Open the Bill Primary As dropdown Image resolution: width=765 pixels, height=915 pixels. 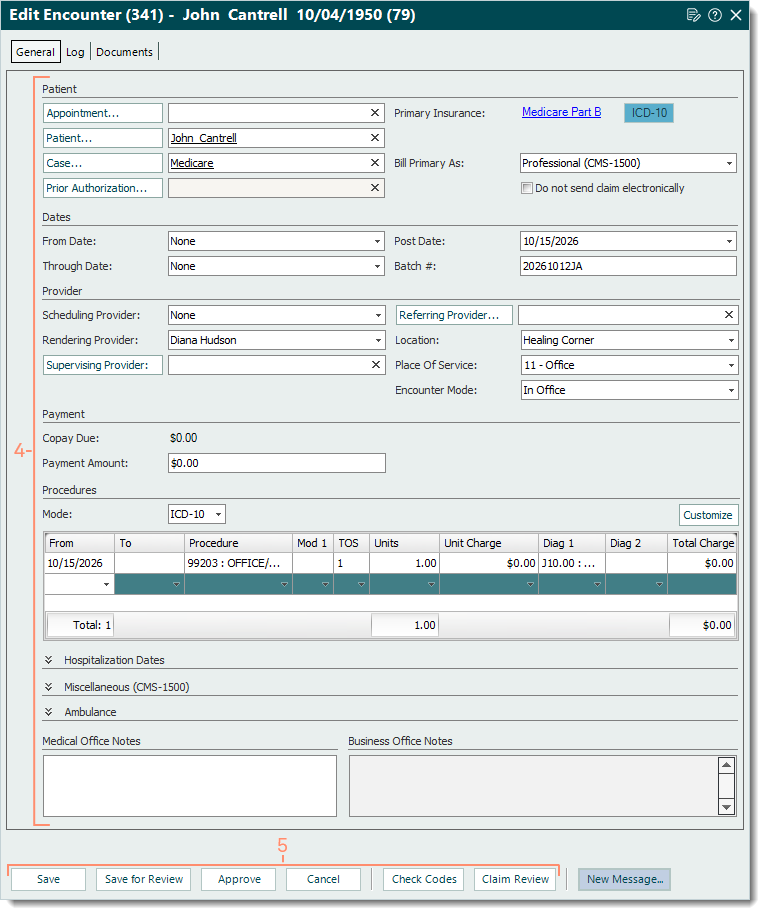point(729,163)
